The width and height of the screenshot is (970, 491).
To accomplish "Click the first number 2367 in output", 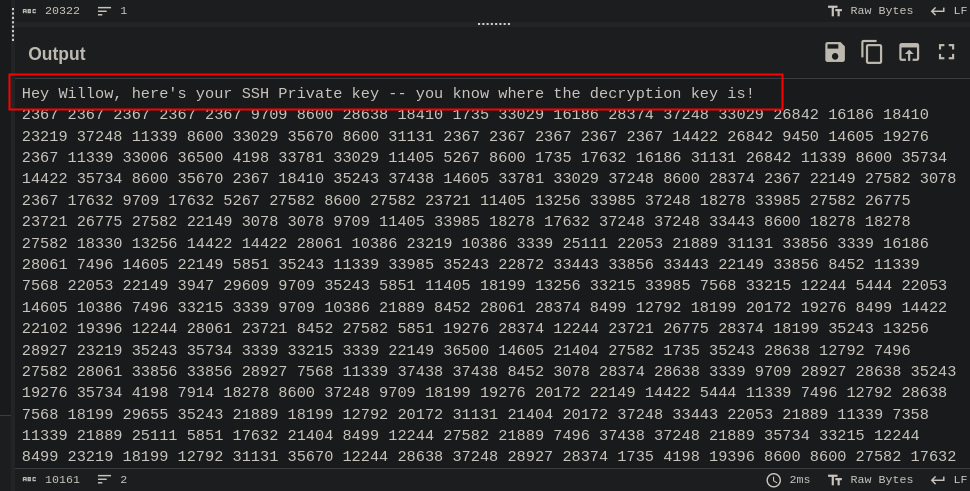I will [40, 115].
